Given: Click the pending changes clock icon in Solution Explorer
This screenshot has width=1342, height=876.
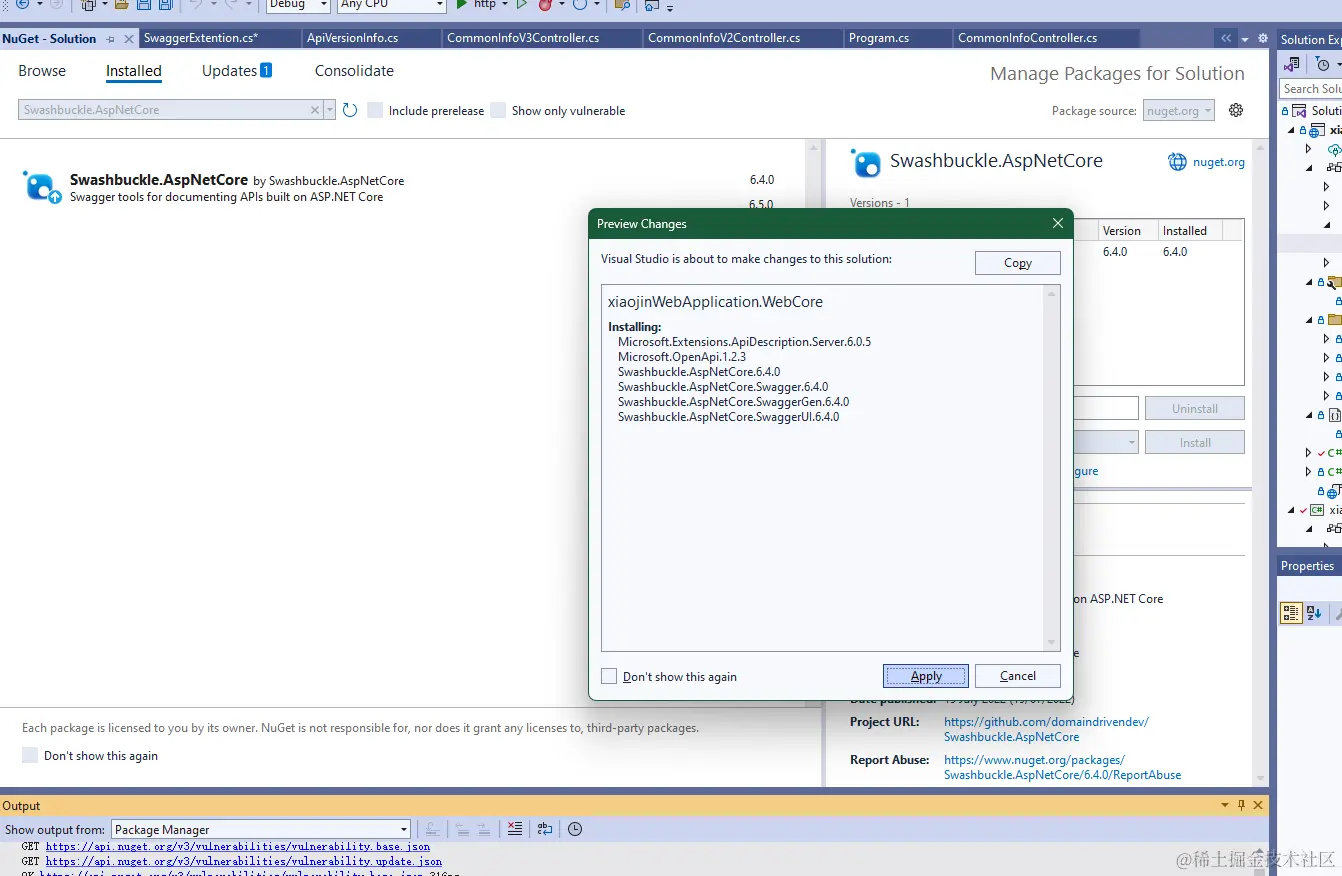Looking at the screenshot, I should point(1323,64).
